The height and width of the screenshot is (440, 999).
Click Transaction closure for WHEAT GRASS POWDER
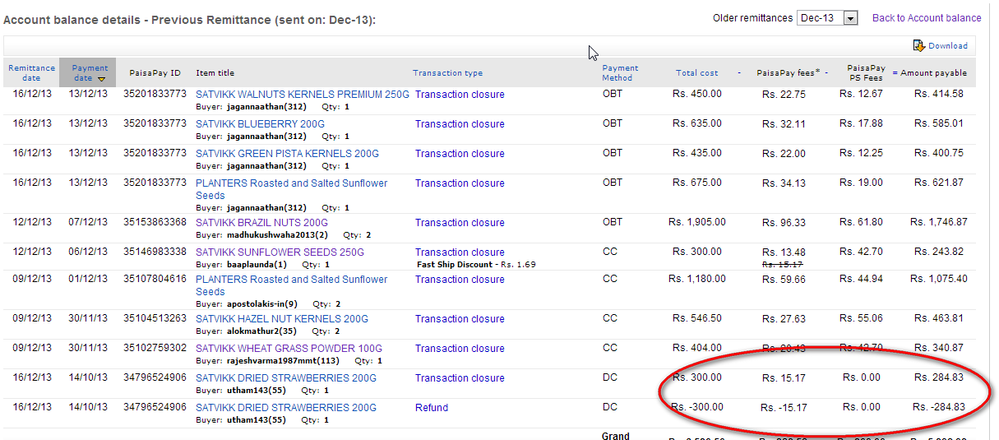click(459, 349)
